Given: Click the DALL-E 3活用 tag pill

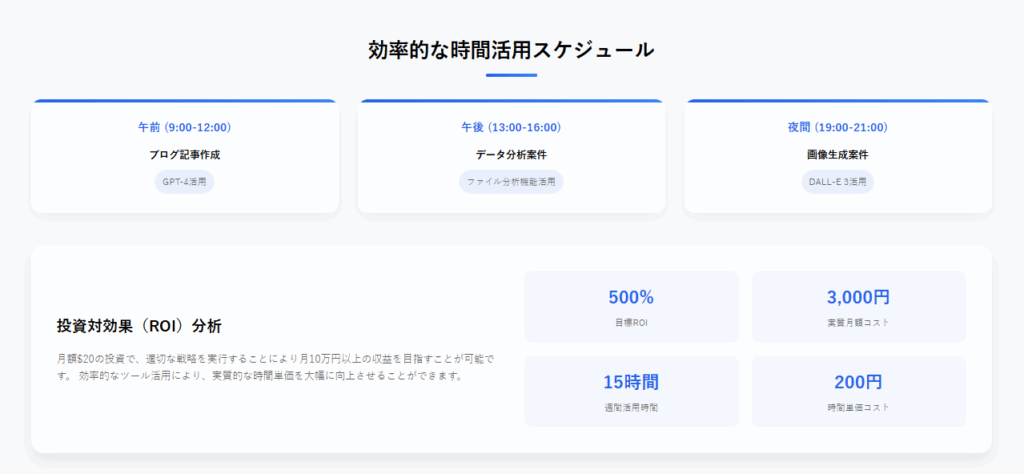Looking at the screenshot, I should pos(838,182).
